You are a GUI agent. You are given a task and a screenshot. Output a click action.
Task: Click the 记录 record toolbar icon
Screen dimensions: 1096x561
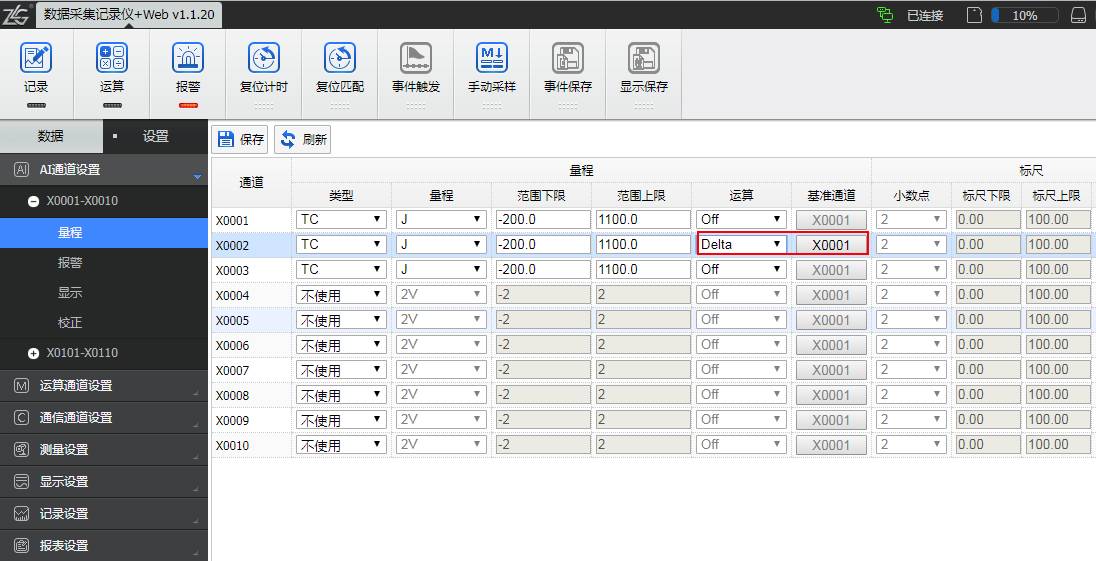point(36,60)
